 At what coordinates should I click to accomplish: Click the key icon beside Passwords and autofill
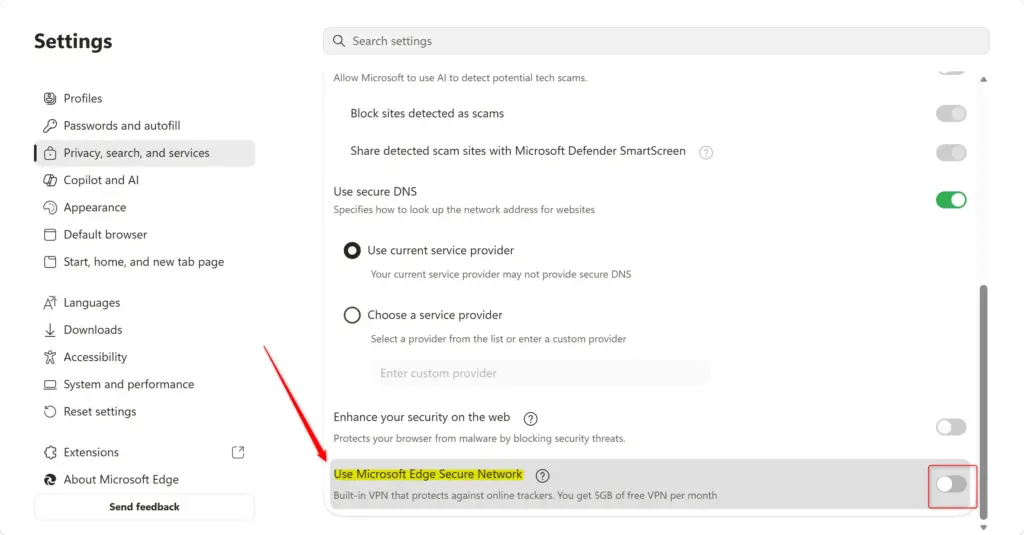pyautogui.click(x=50, y=125)
